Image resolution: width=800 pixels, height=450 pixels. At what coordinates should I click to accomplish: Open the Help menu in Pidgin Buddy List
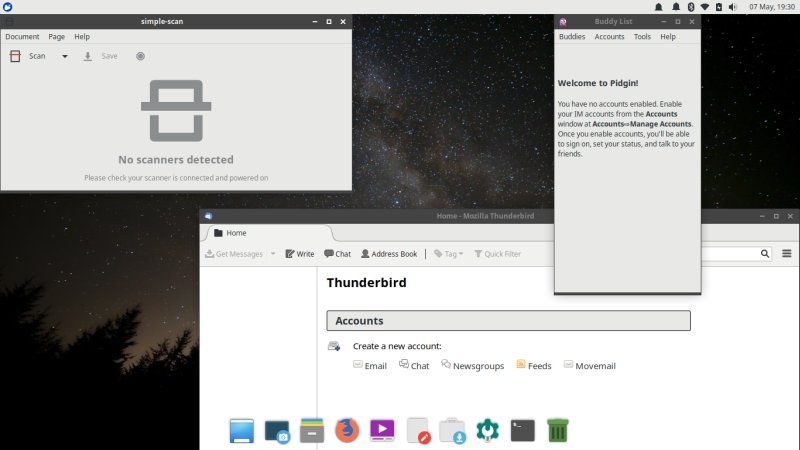coord(668,37)
